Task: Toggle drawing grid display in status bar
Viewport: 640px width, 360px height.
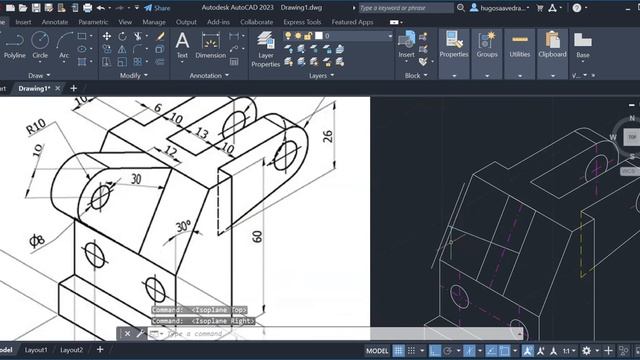Action: point(398,351)
